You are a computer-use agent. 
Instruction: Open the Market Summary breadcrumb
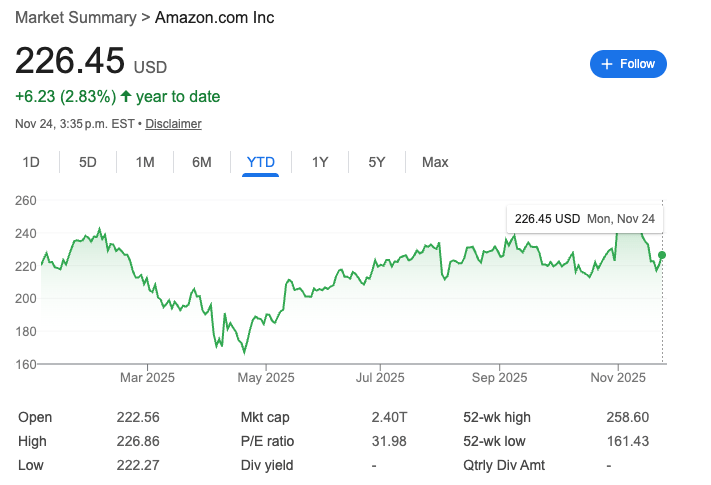click(x=75, y=18)
